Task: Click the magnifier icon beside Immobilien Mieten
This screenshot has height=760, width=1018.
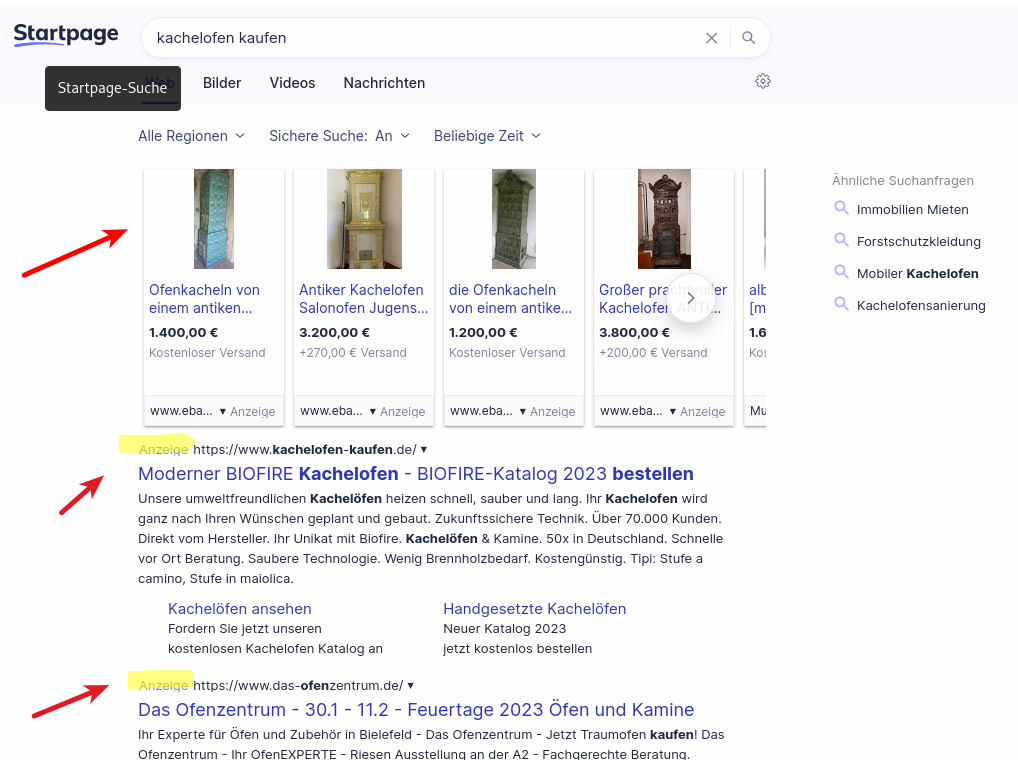Action: 841,208
